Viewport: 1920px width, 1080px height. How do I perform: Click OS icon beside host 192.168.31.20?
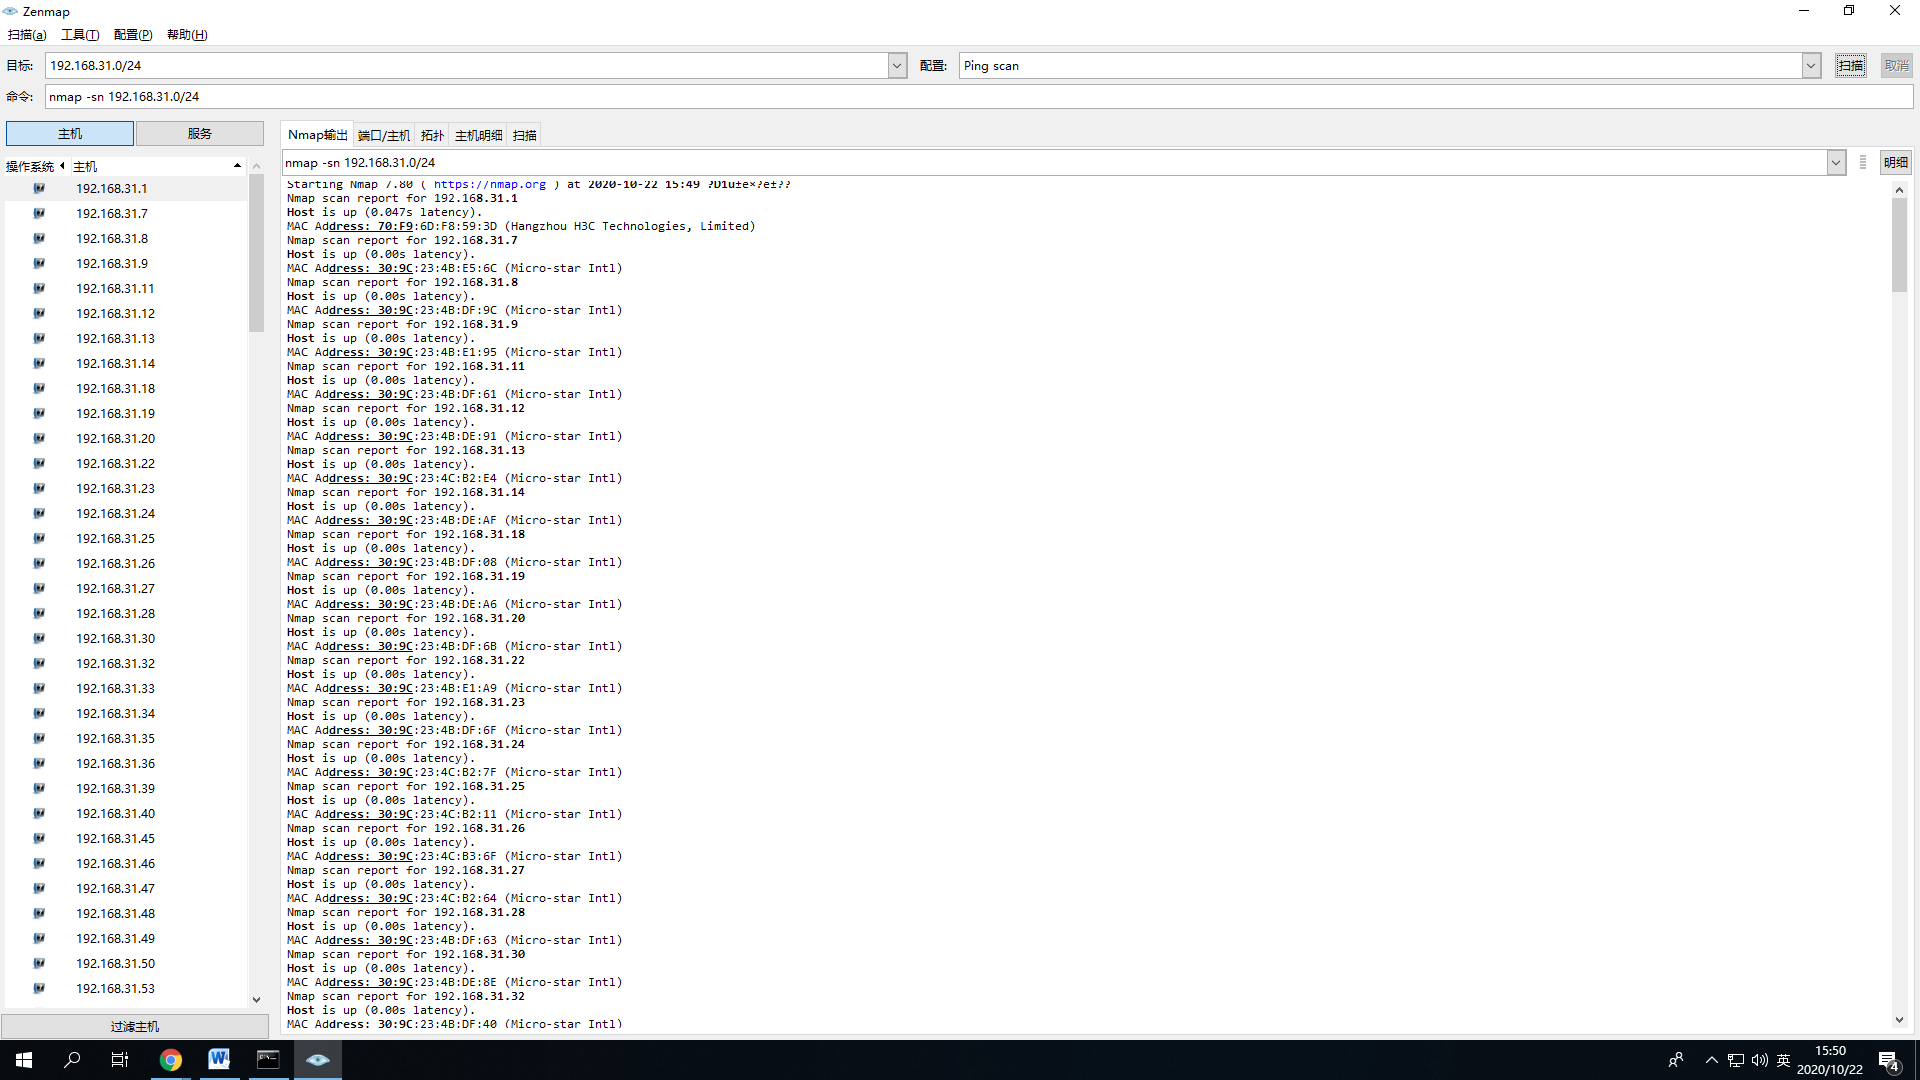pos(39,438)
